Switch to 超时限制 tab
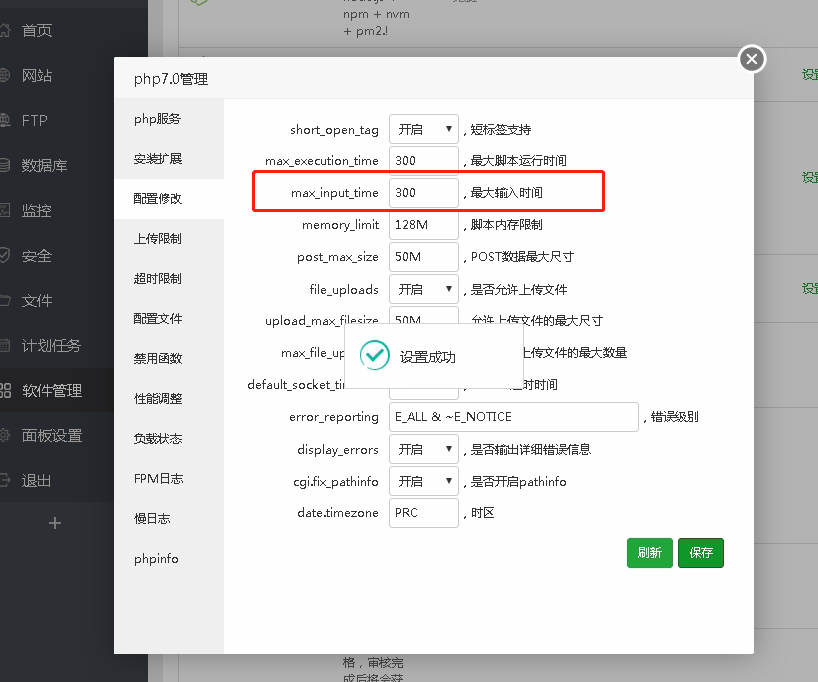The width and height of the screenshot is (818, 682). point(169,279)
